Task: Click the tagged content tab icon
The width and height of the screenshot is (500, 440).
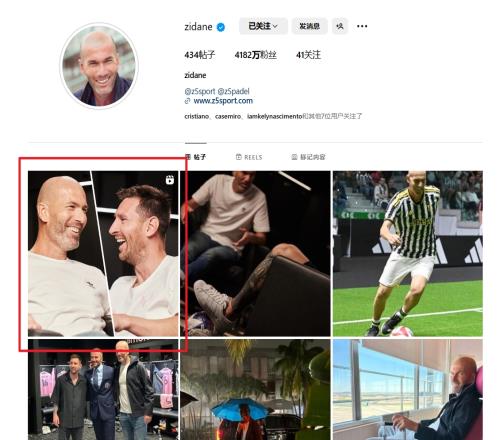Action: pyautogui.click(x=294, y=157)
